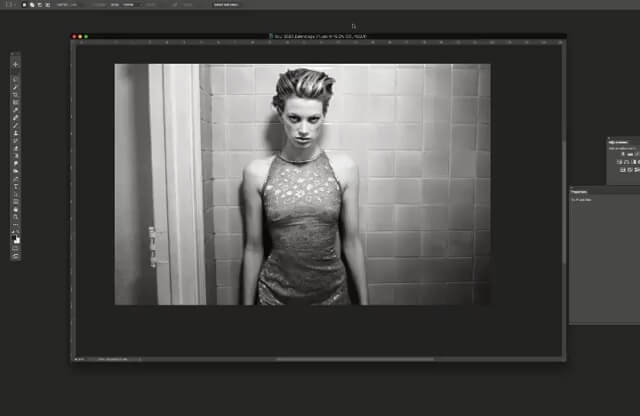Toggle Quick Mask mode in toolbar
640x416 pixels.
click(16, 249)
